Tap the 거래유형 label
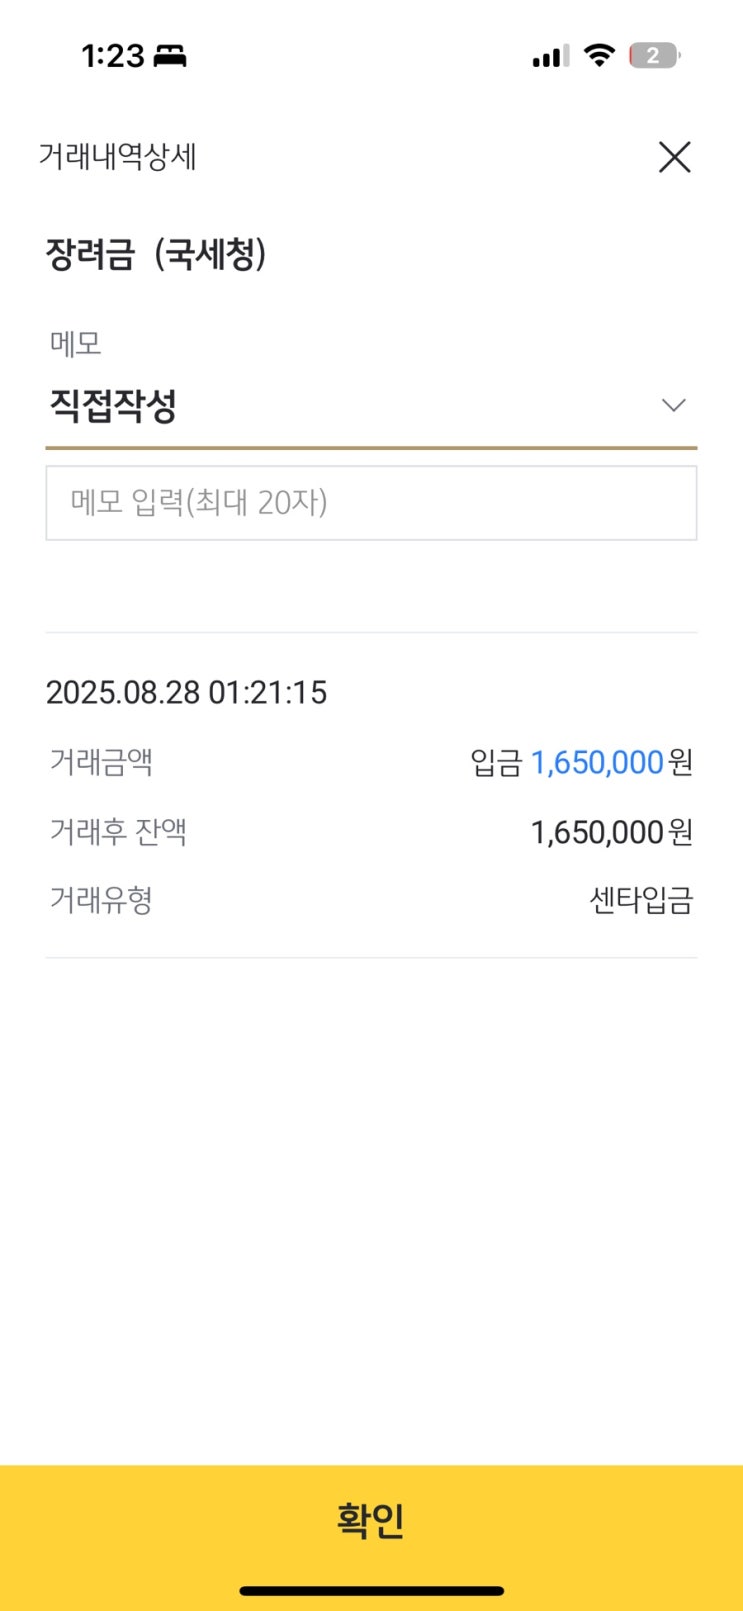The height and width of the screenshot is (1611, 743). (101, 900)
